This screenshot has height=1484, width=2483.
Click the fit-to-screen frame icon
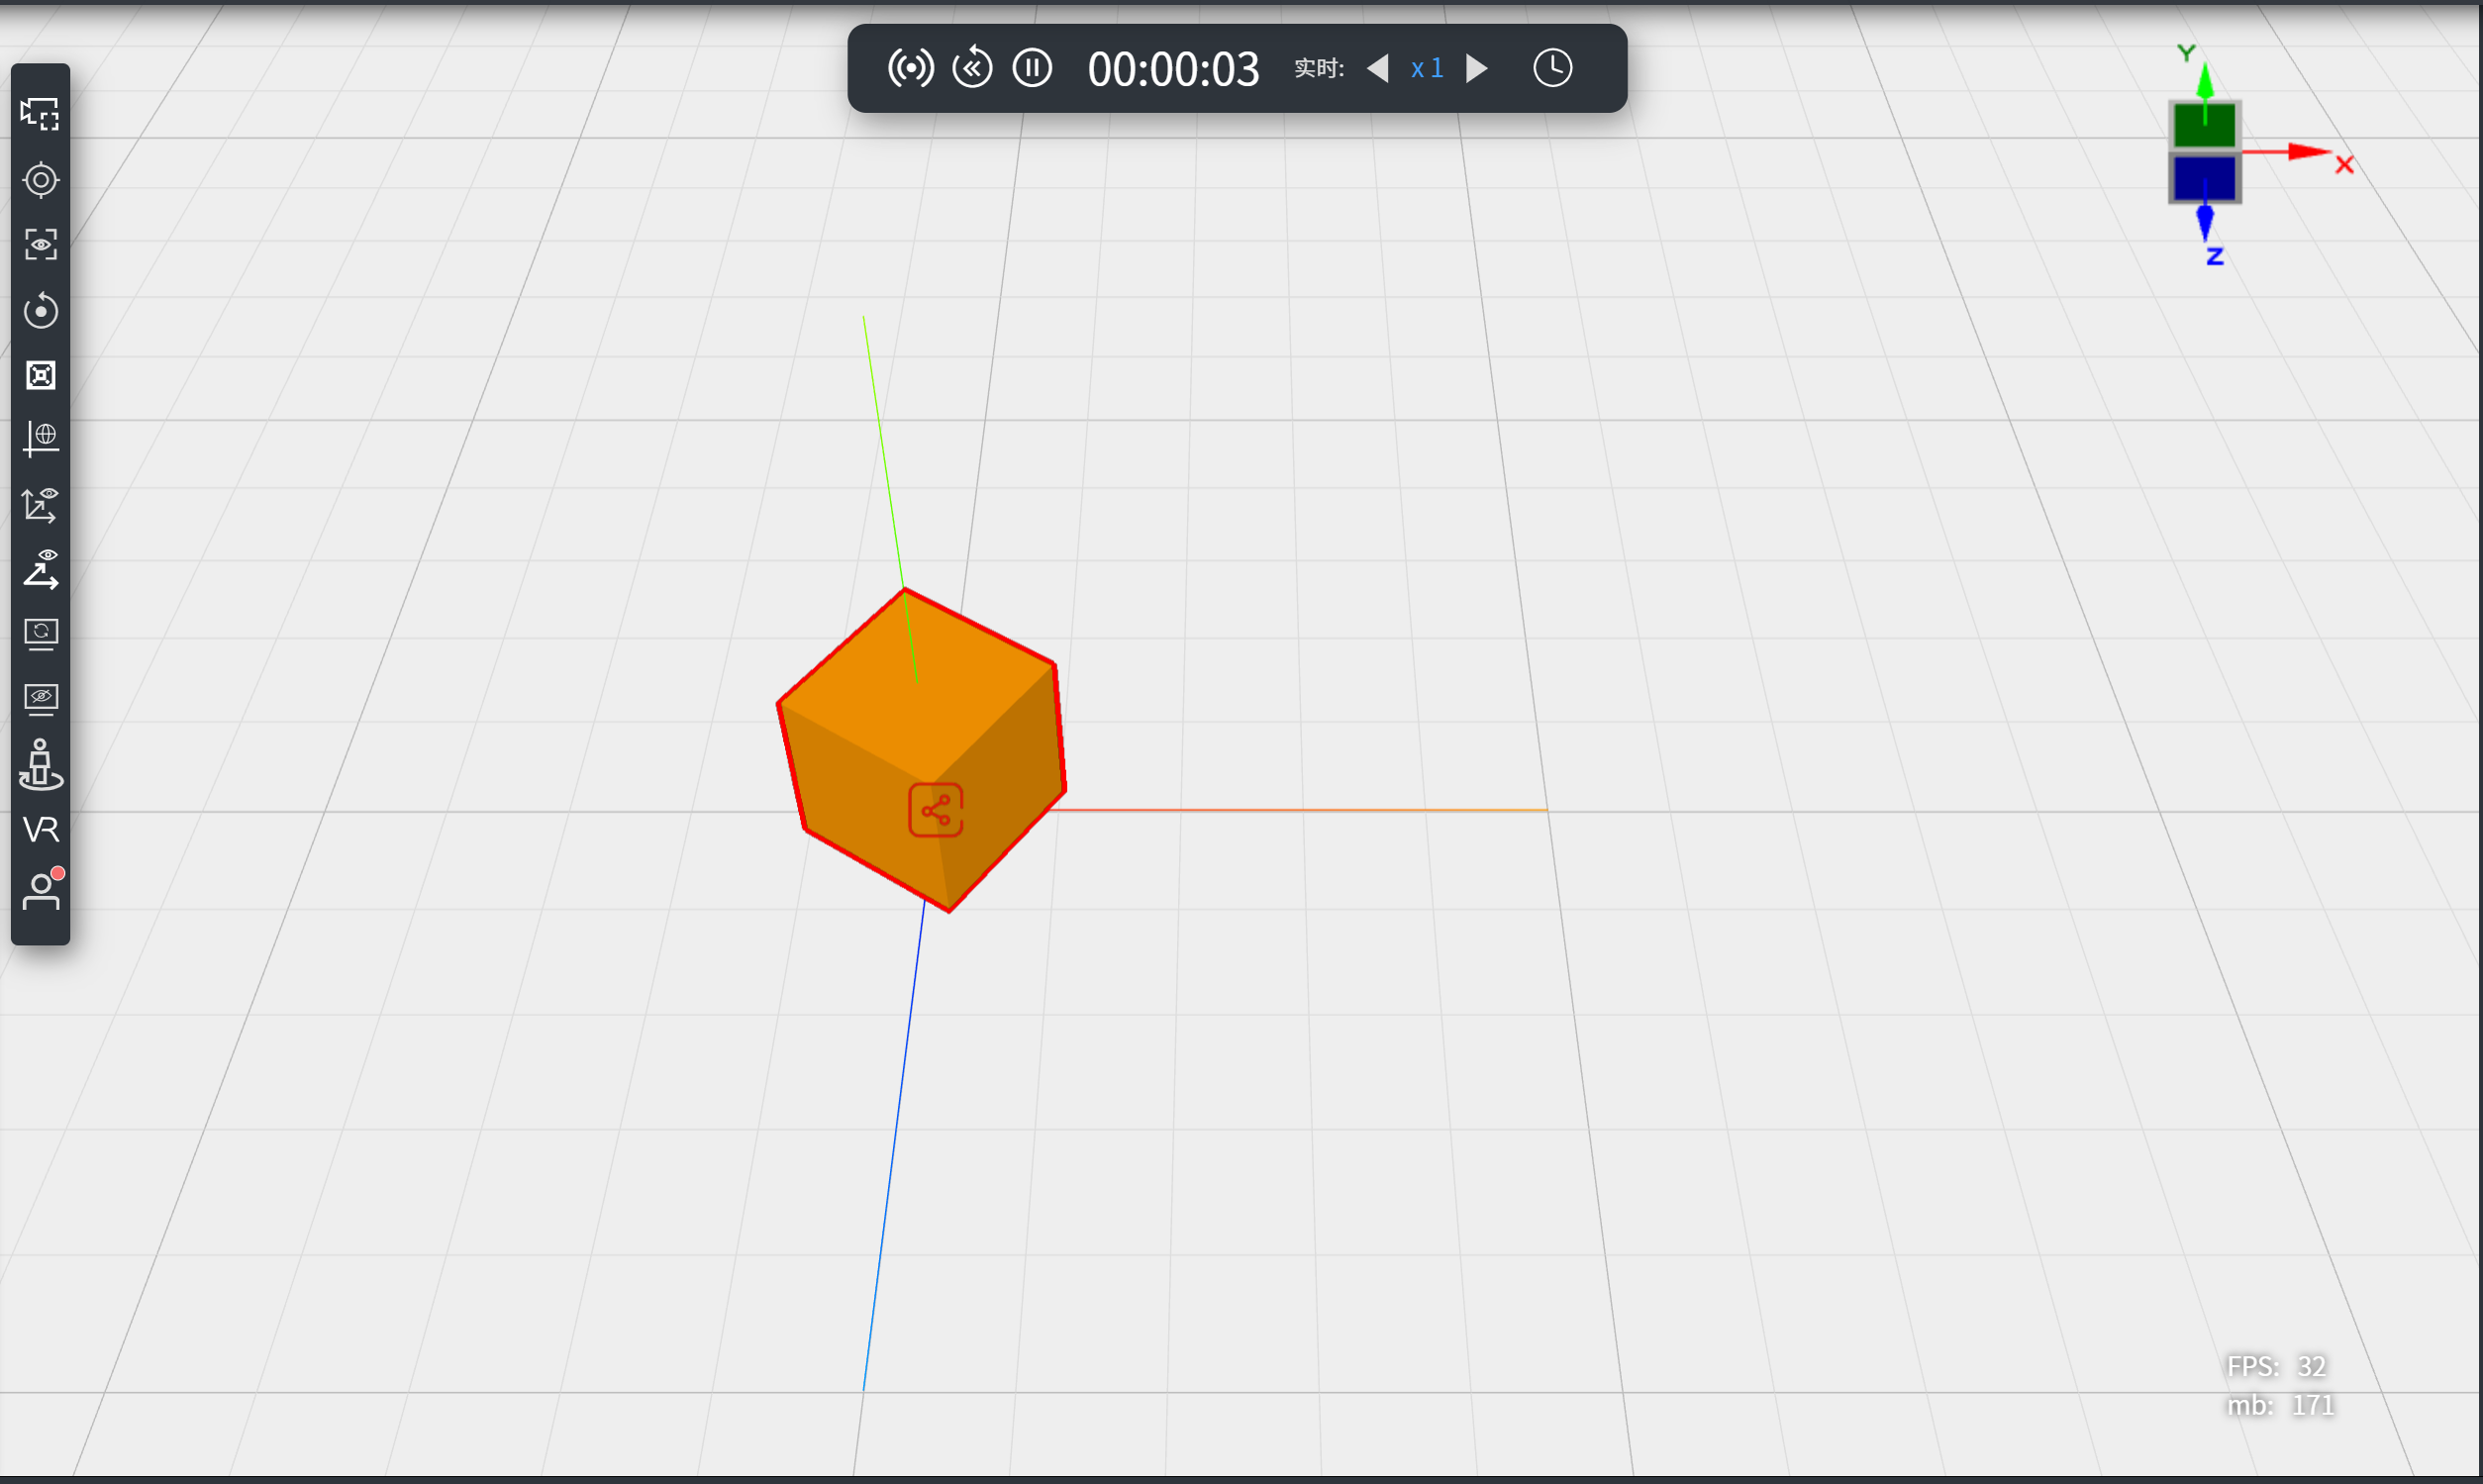40,375
